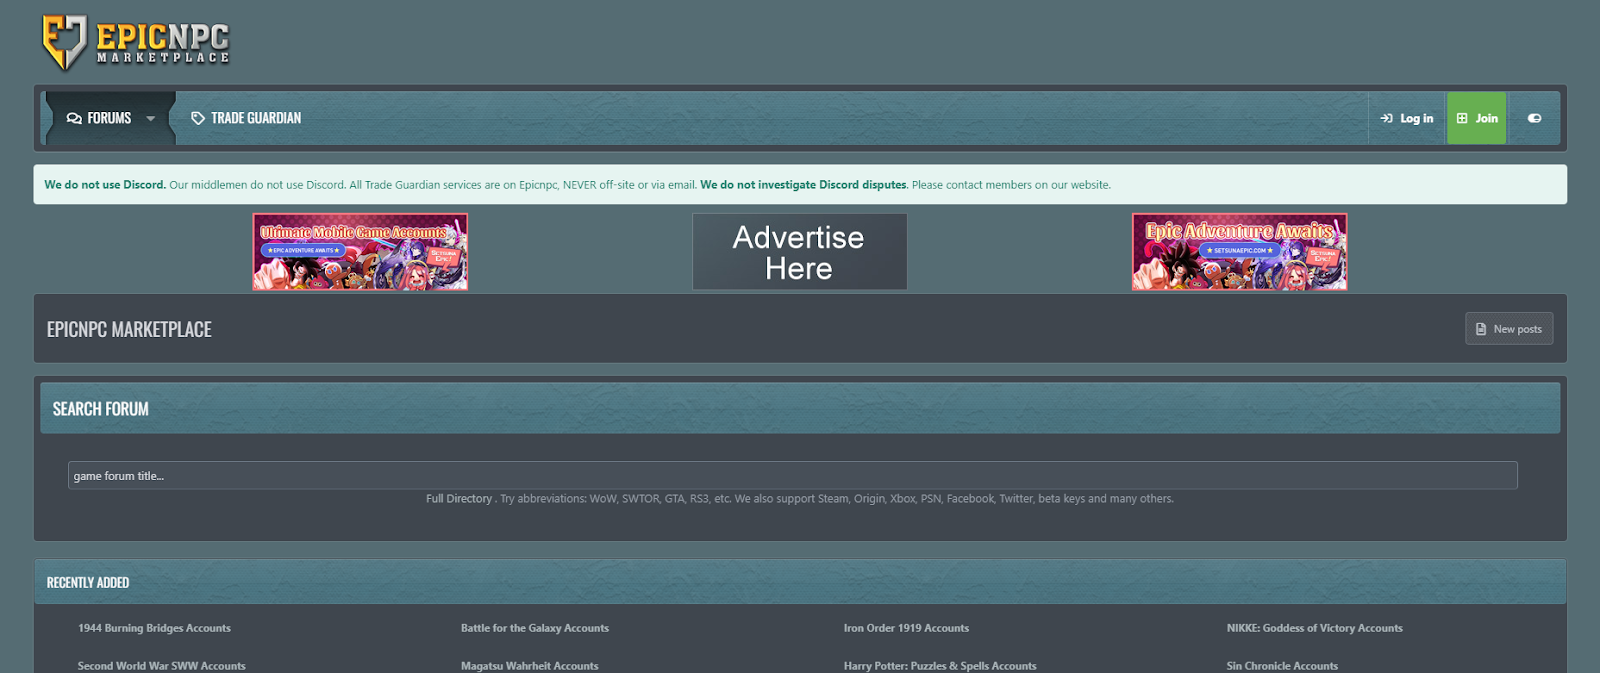
Task: Click the green Join button
Action: click(x=1477, y=118)
